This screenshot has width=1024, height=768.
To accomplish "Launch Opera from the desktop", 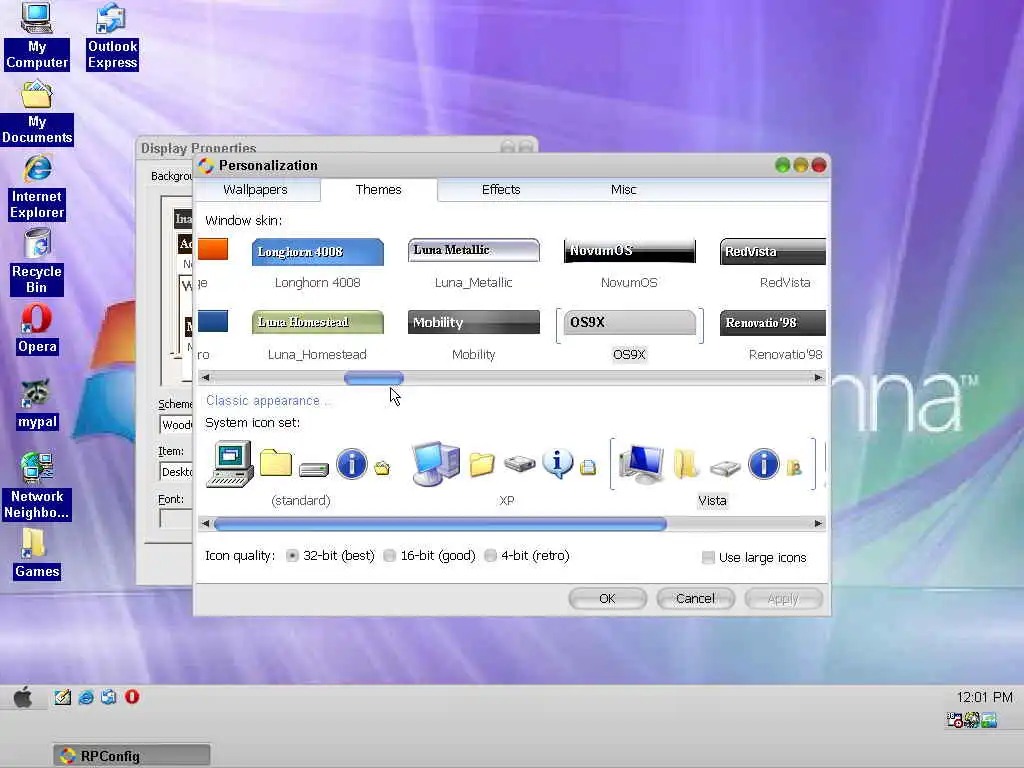I will click(37, 330).
